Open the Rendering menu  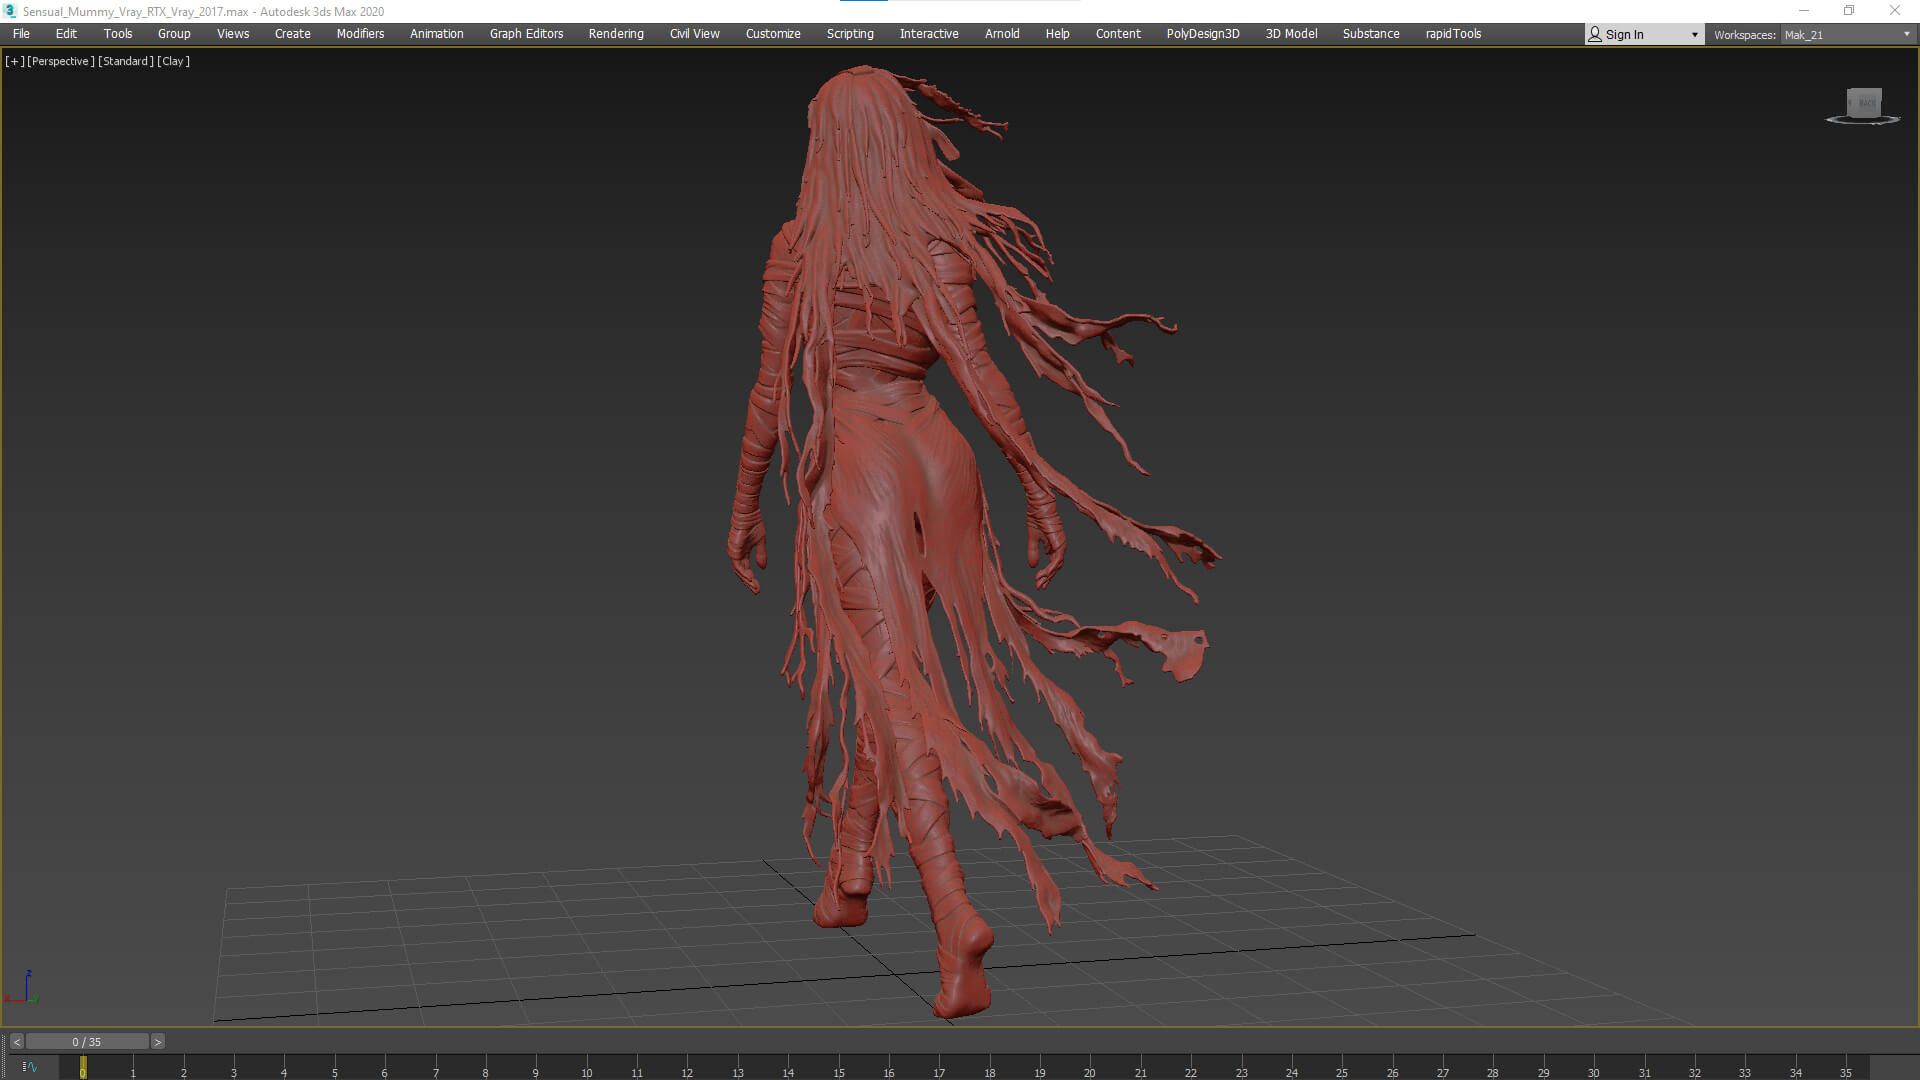pyautogui.click(x=616, y=34)
